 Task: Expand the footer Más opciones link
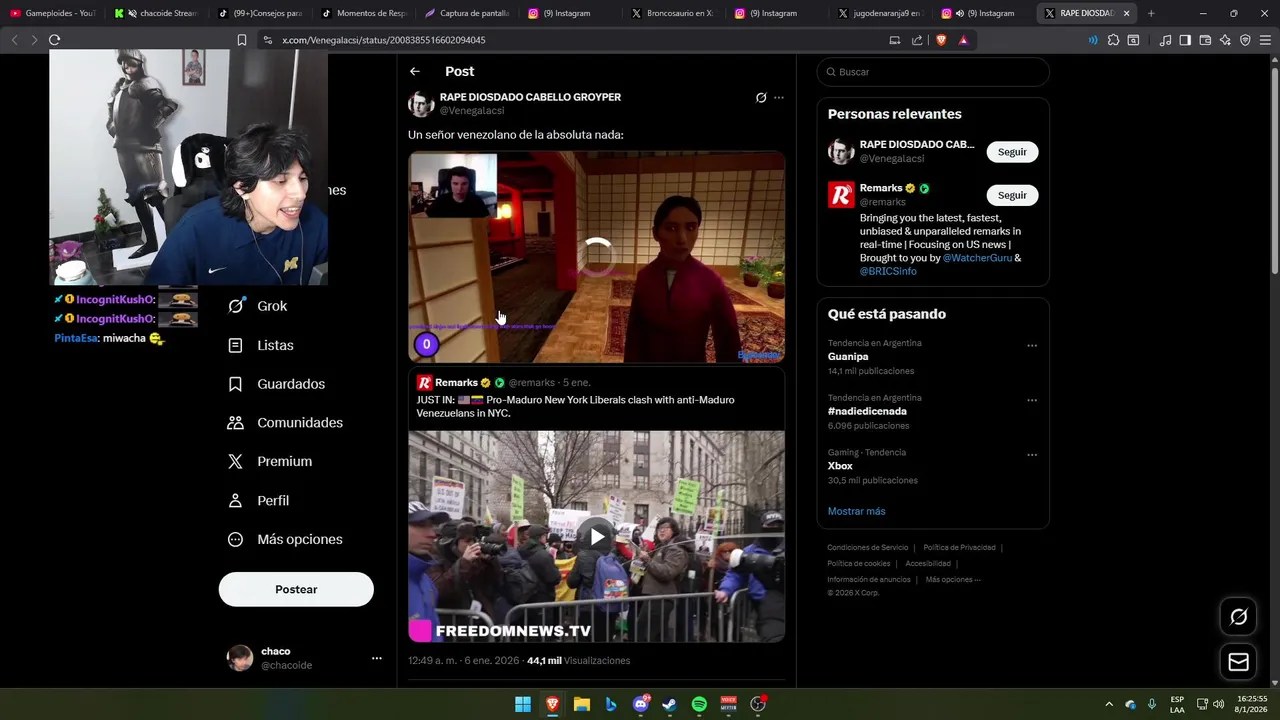[953, 580]
